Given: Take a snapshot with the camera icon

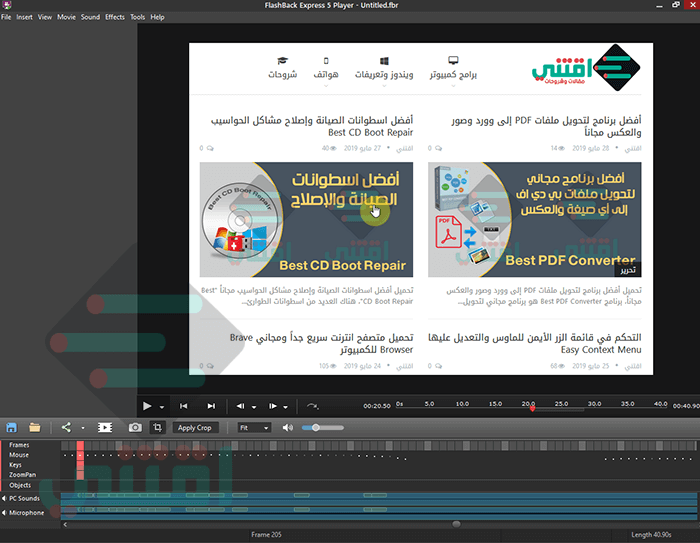Looking at the screenshot, I should pos(135,427).
